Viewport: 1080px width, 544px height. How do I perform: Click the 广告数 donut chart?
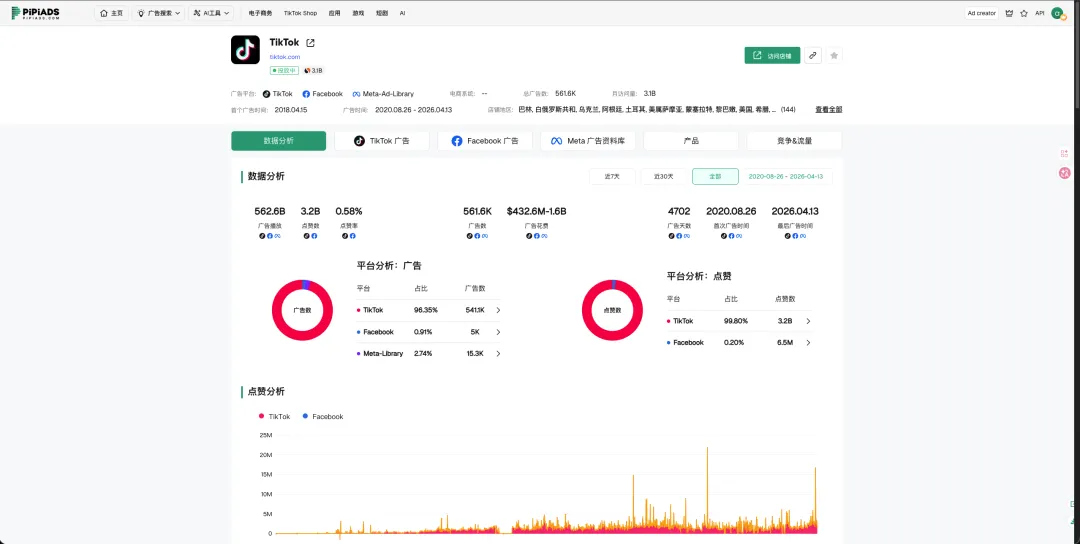[302, 310]
